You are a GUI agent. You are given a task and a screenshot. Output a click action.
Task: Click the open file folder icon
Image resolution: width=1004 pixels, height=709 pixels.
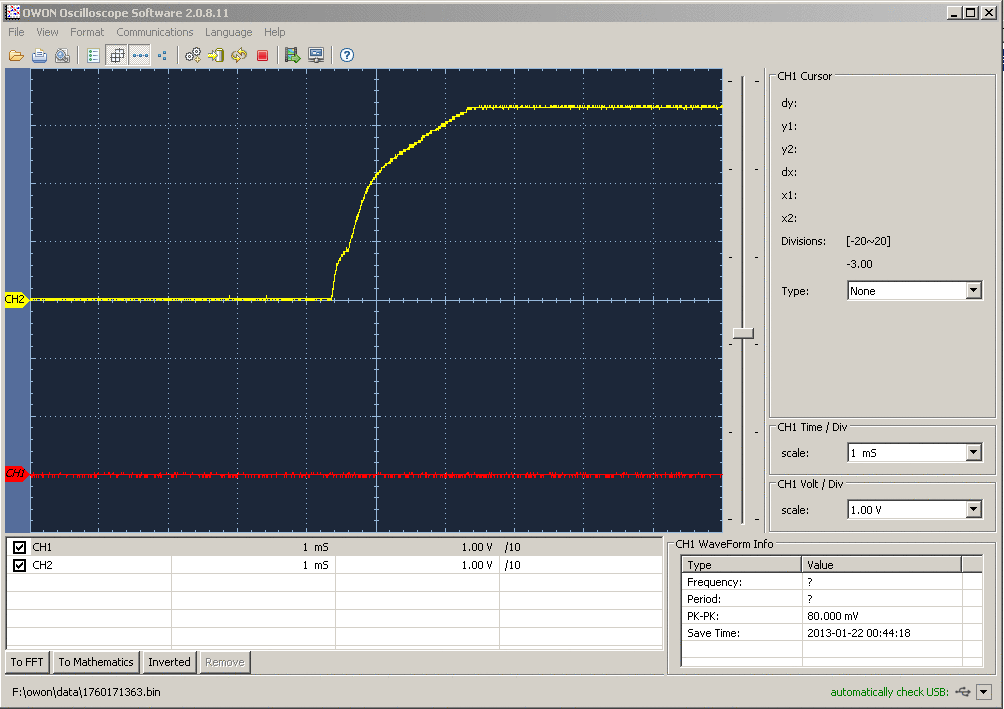[16, 56]
